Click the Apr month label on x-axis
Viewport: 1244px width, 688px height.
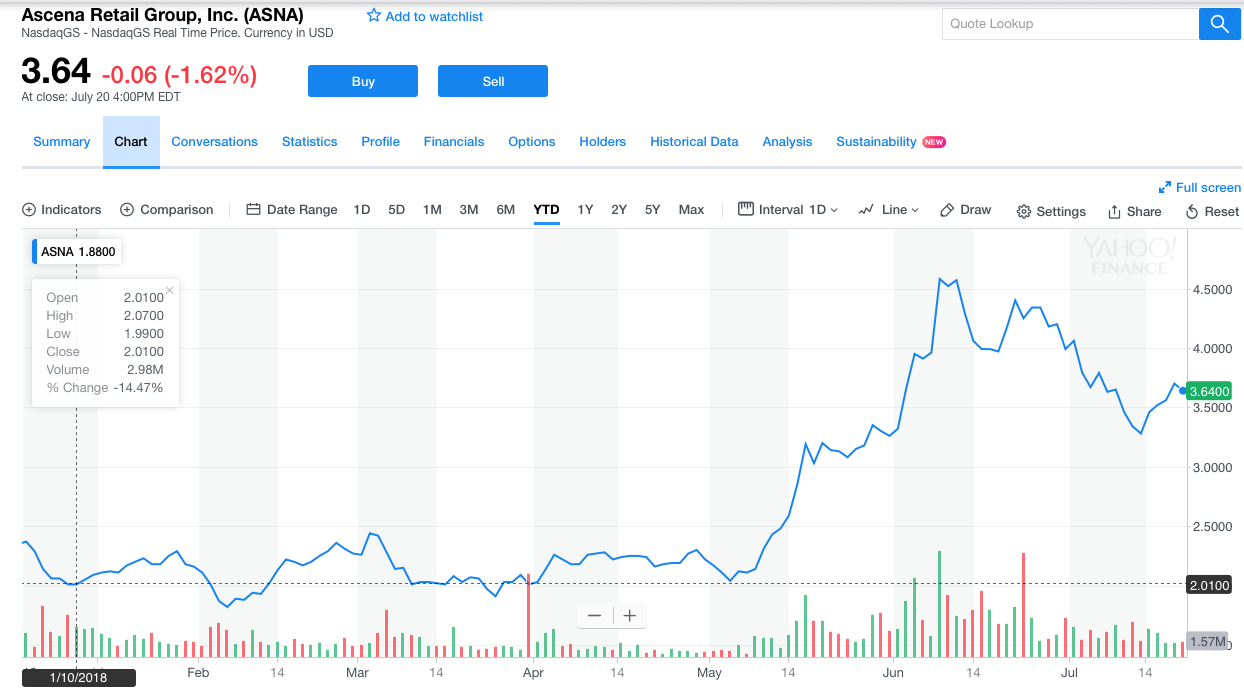click(x=533, y=673)
